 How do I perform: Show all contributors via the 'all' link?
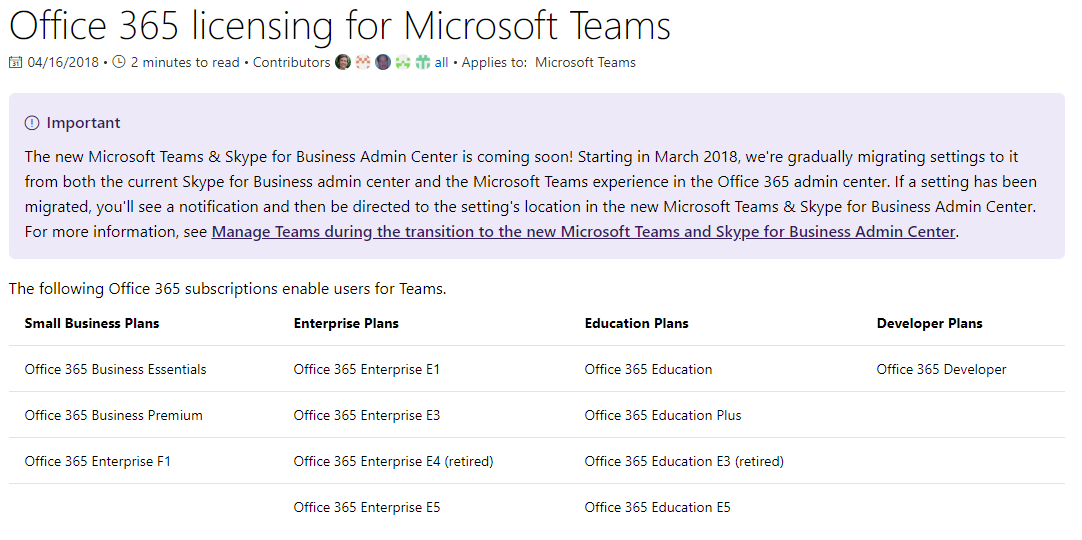coord(442,63)
